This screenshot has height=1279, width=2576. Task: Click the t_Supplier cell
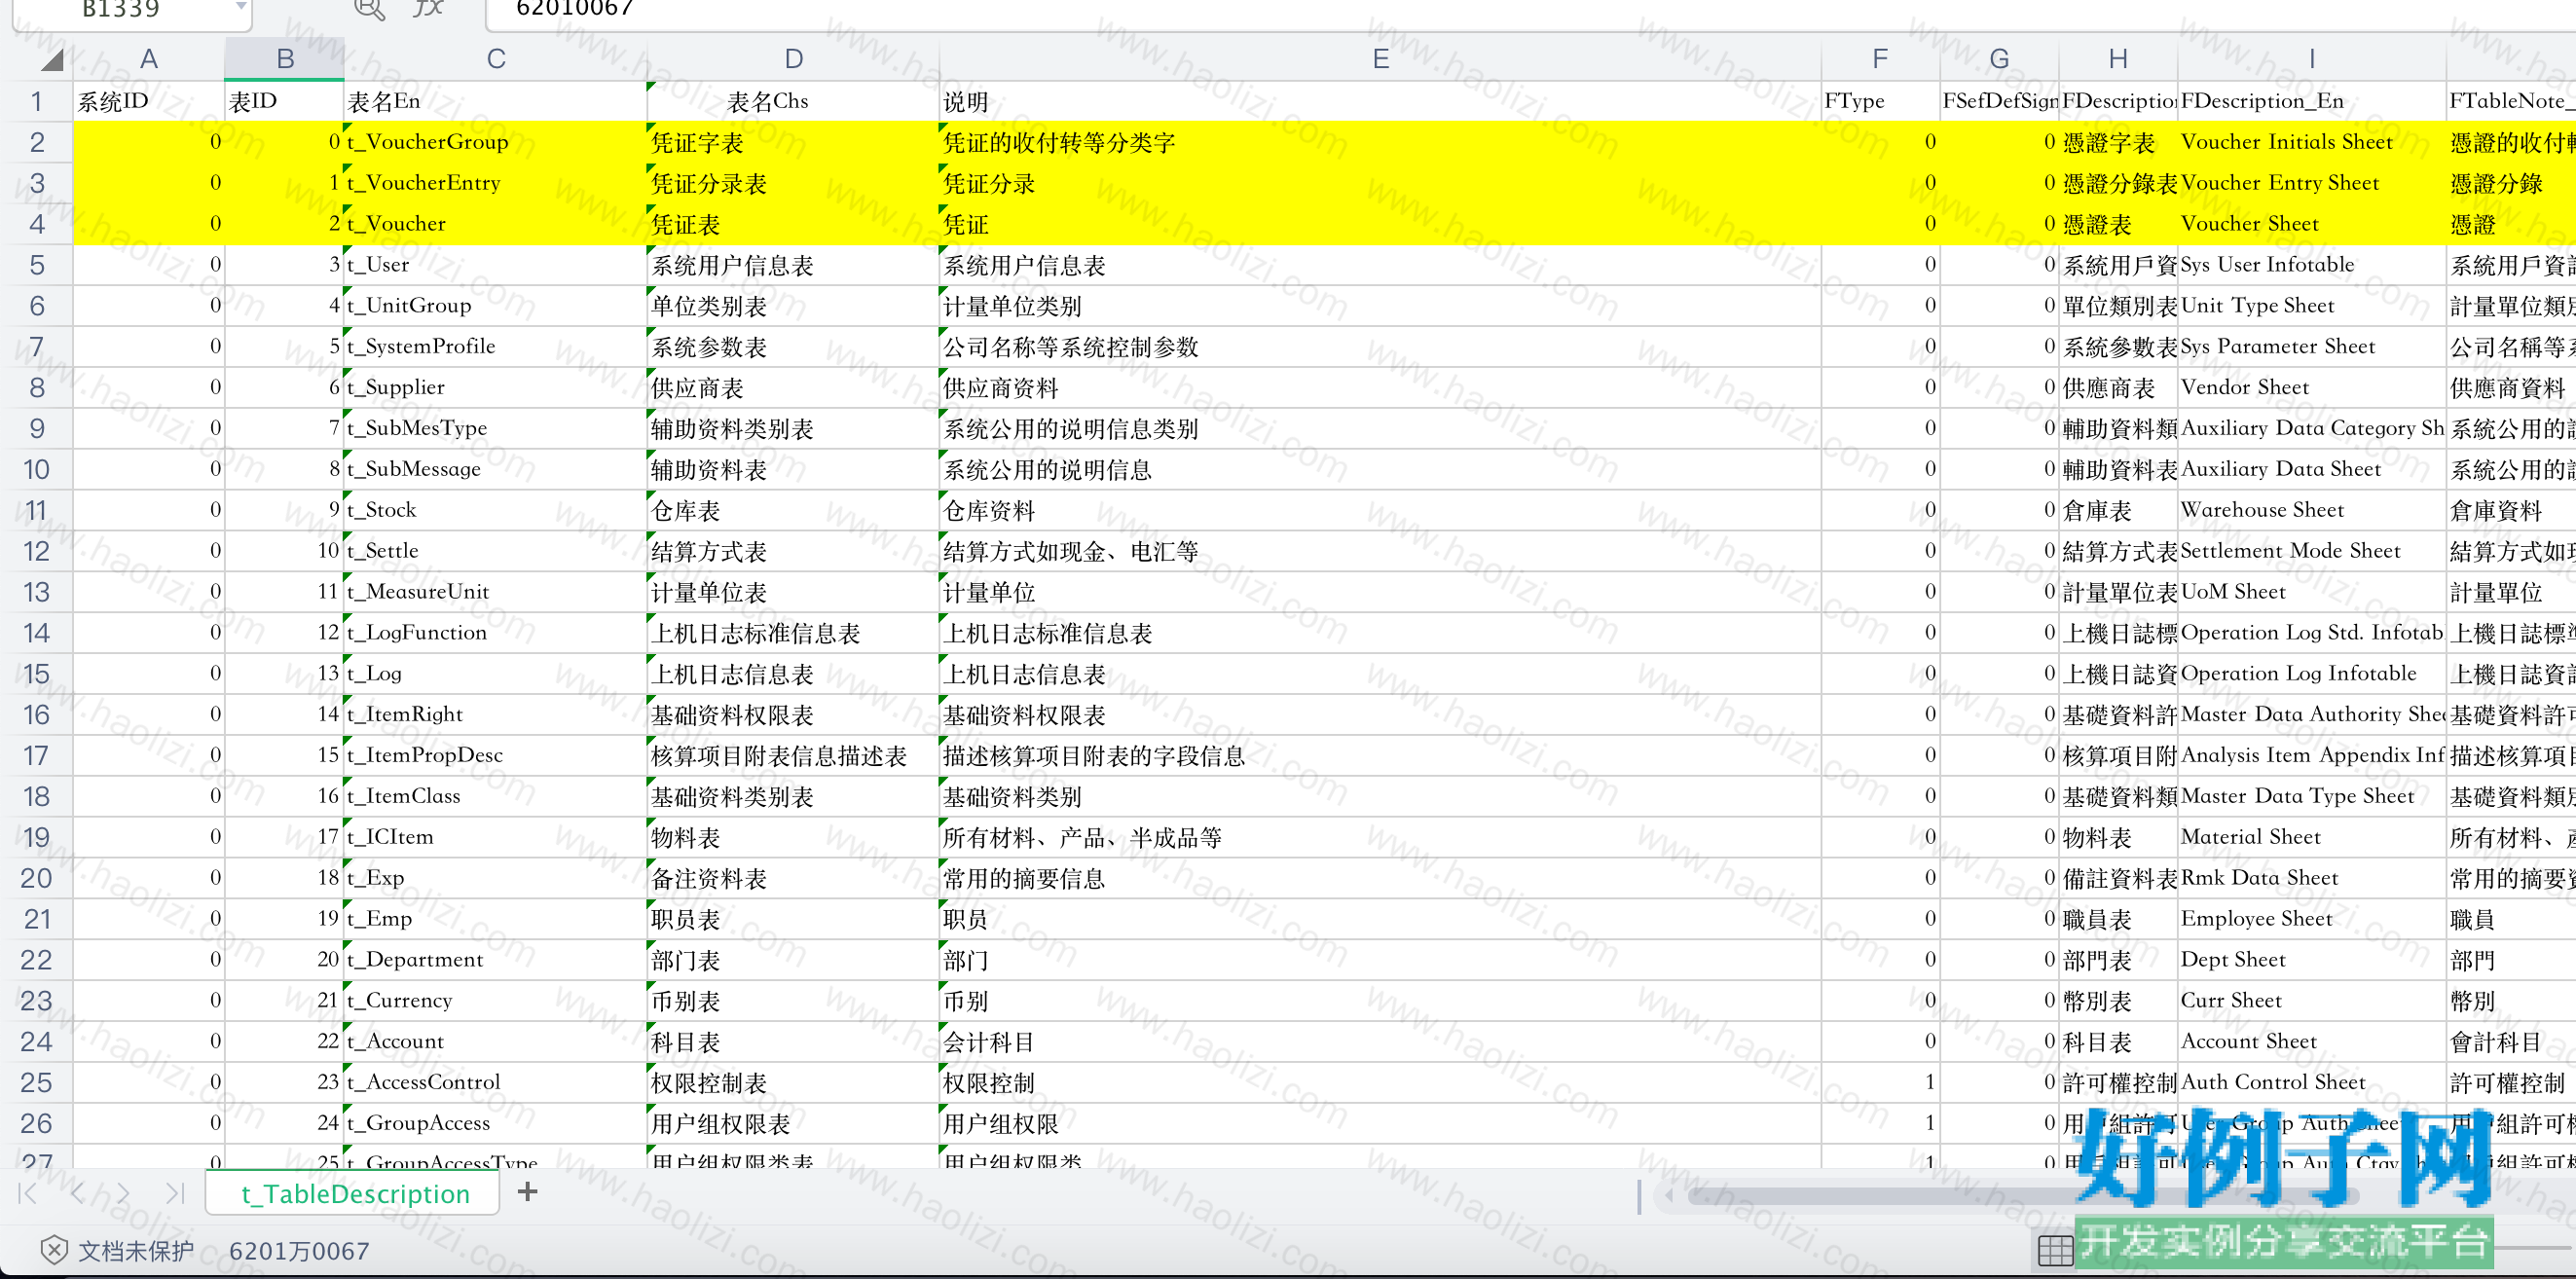(495, 388)
